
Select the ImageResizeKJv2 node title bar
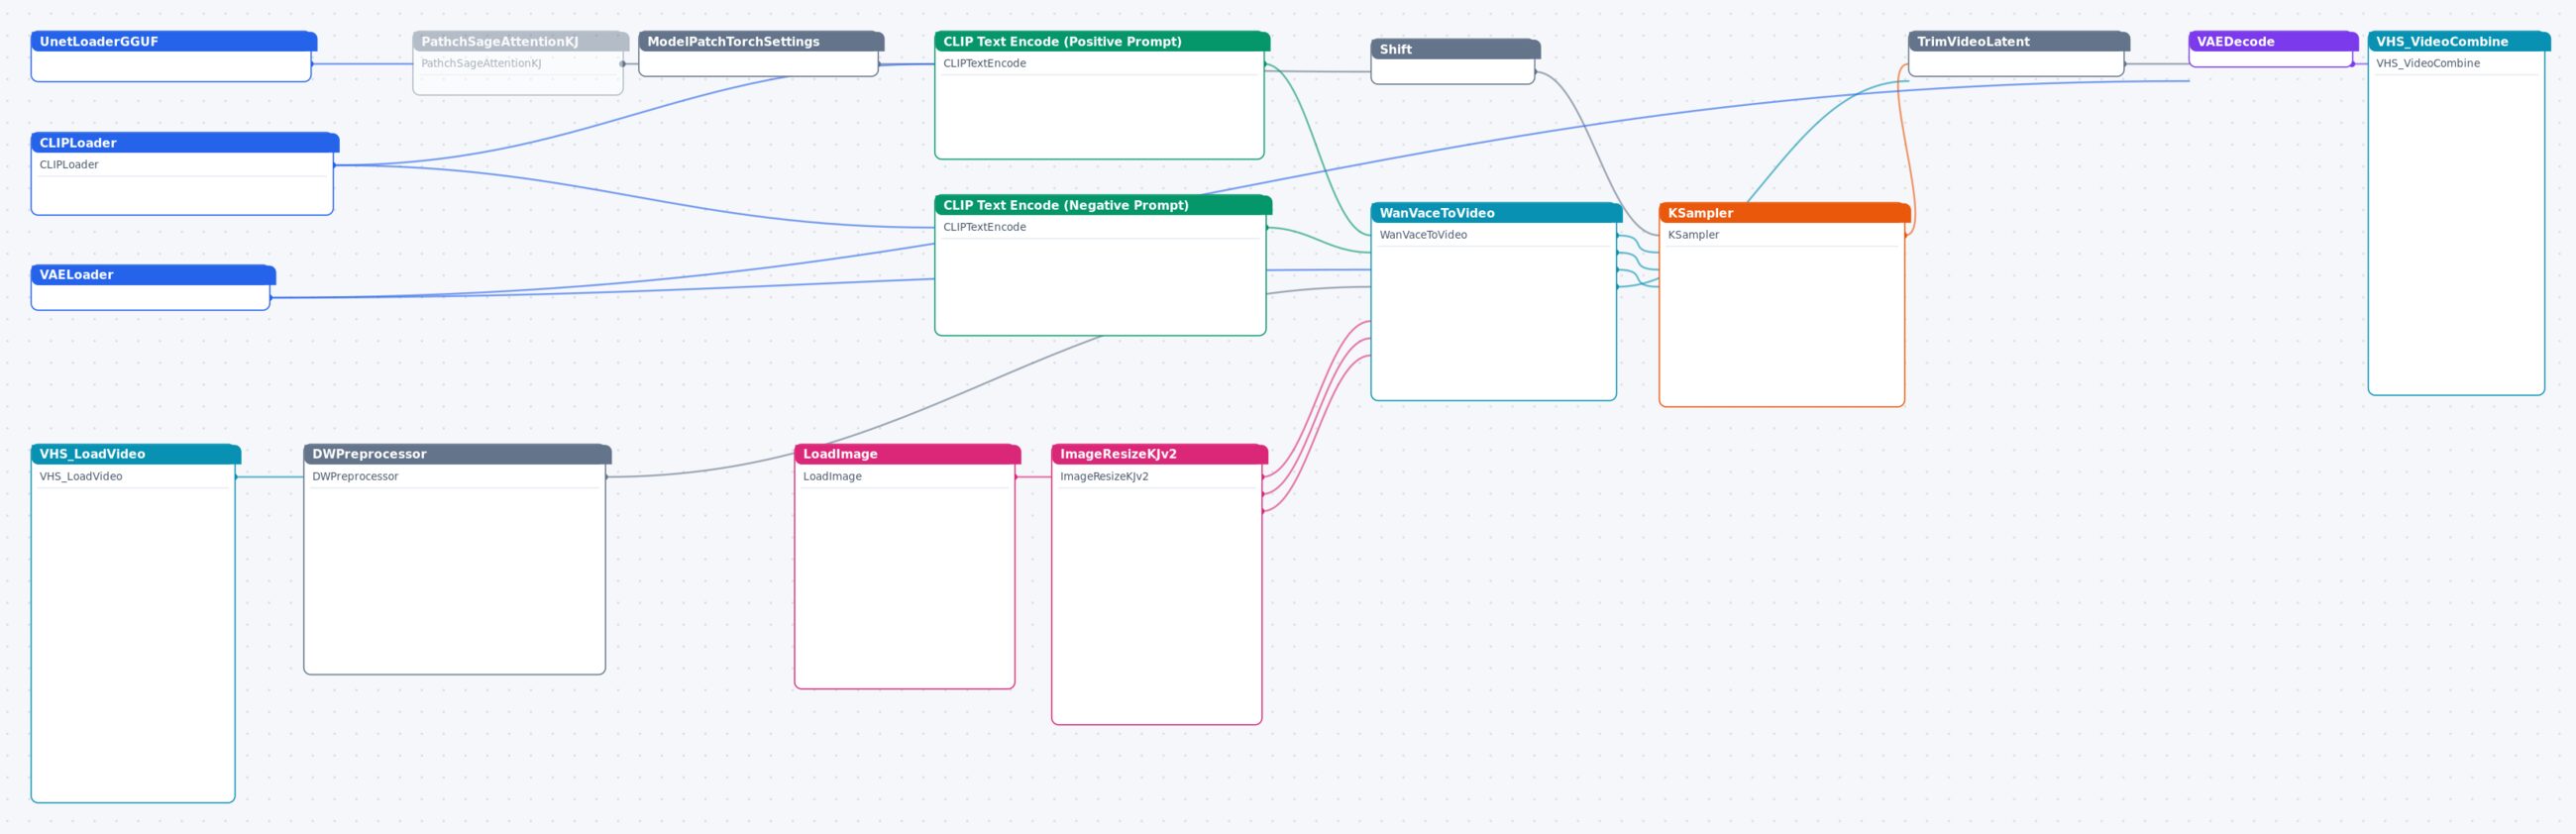1159,454
